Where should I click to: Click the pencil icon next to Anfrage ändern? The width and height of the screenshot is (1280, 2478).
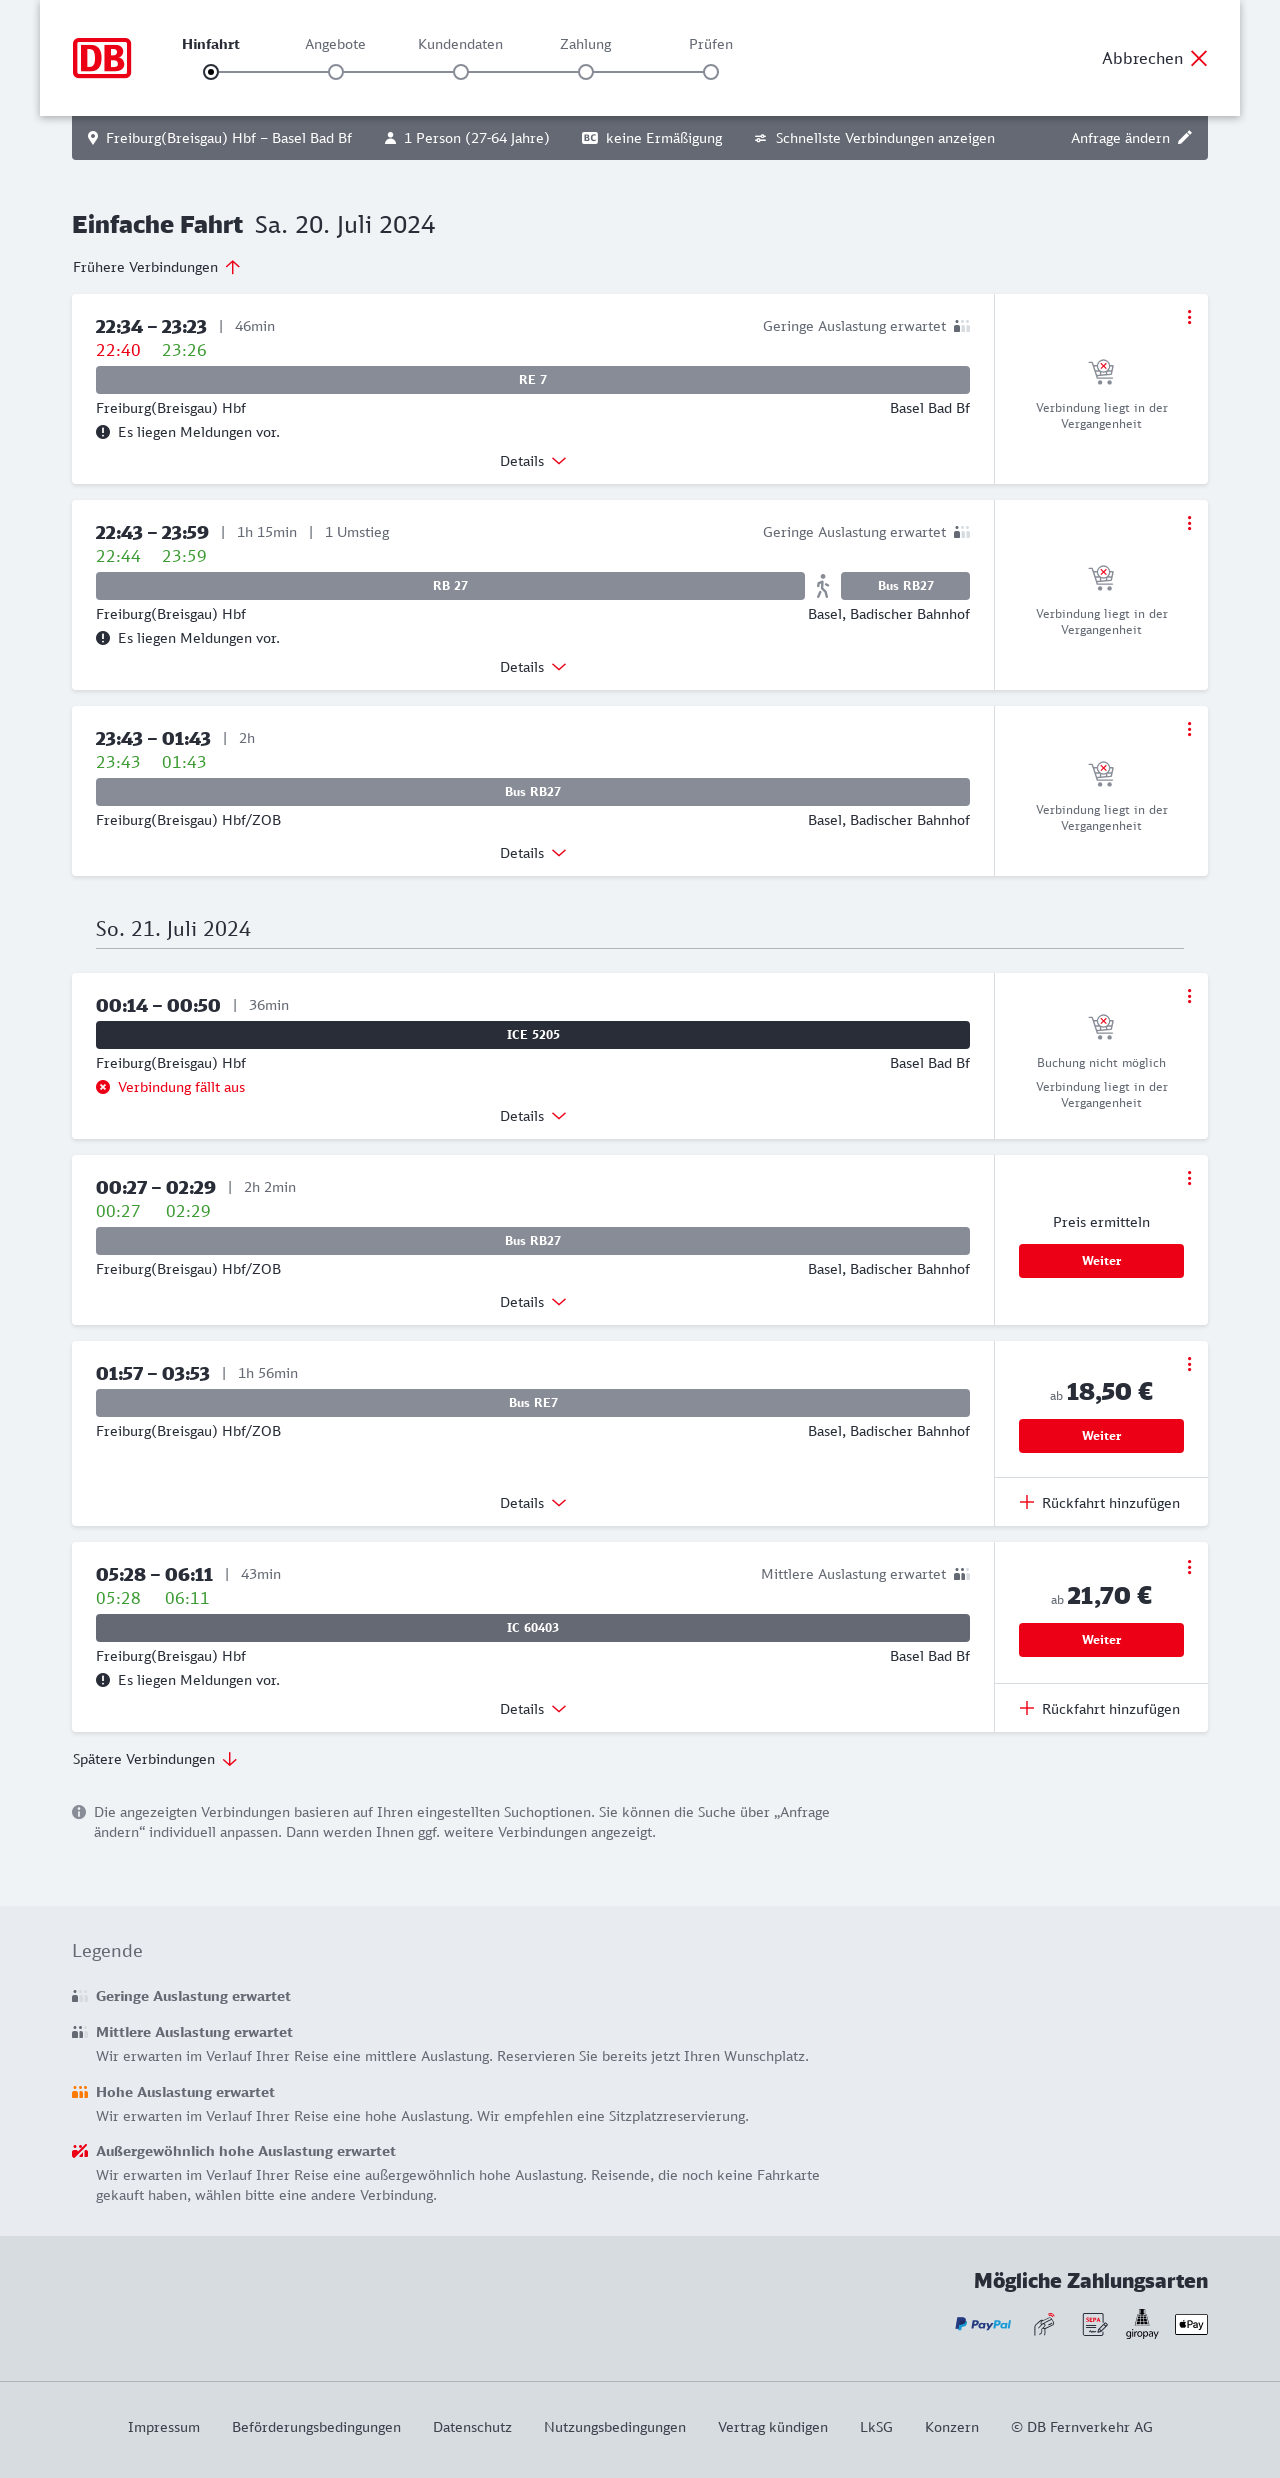(1185, 138)
